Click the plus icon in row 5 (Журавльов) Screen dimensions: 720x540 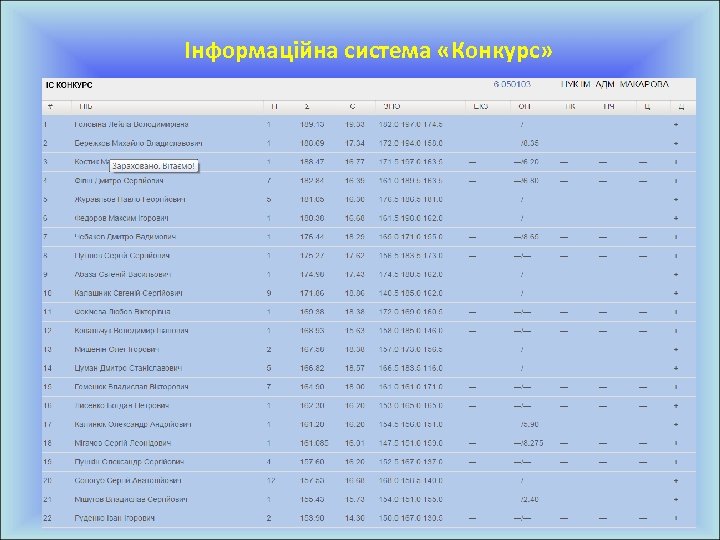pyautogui.click(x=676, y=200)
